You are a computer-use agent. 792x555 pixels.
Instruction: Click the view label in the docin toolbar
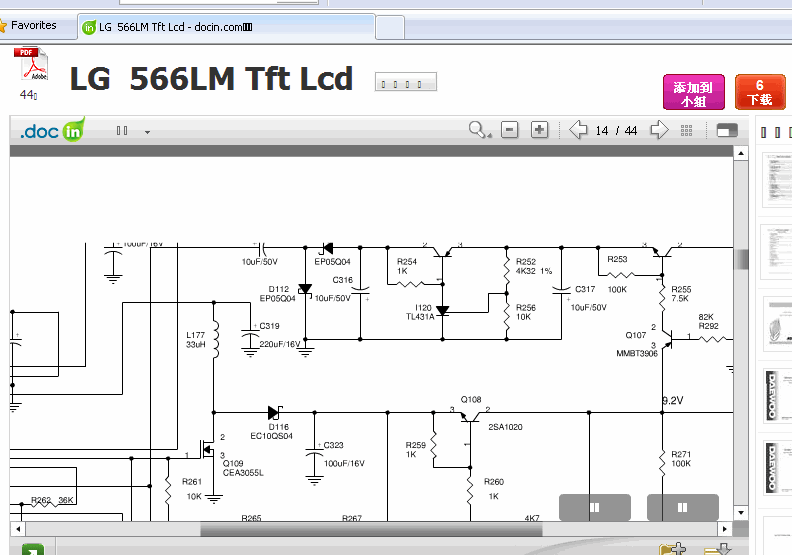point(122,131)
